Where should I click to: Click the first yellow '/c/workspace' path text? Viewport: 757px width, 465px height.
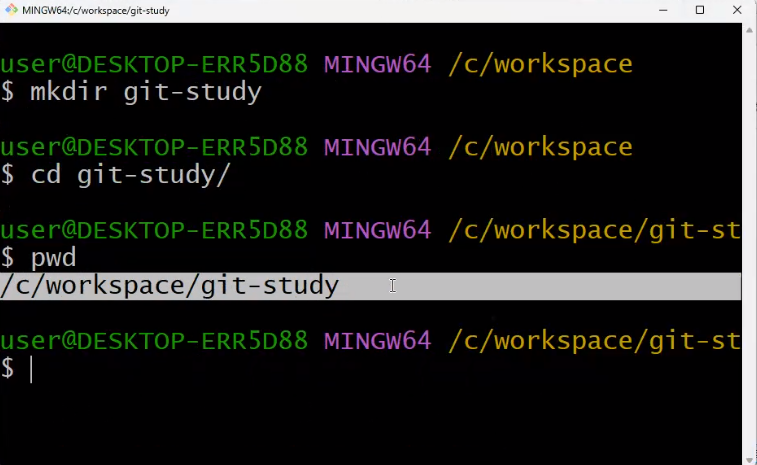[541, 65]
